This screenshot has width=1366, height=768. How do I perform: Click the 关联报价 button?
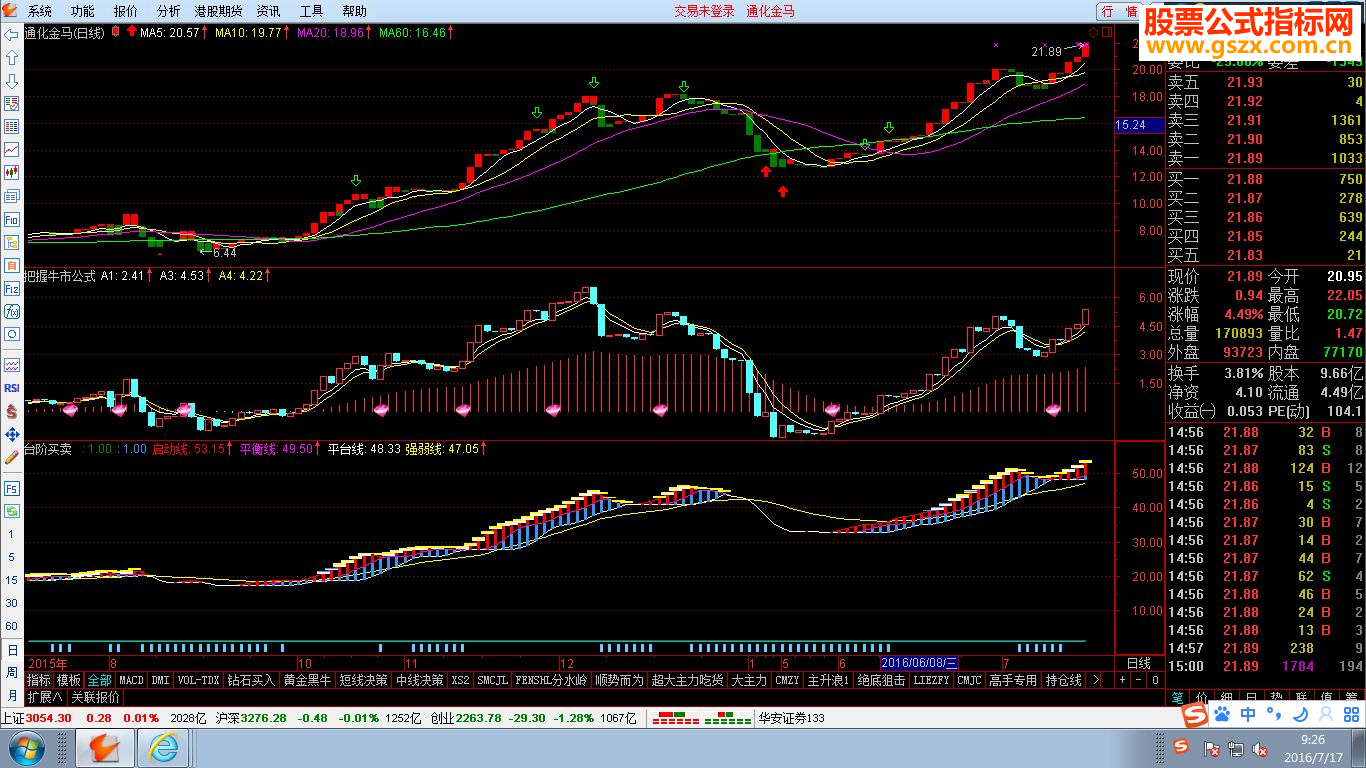point(95,697)
